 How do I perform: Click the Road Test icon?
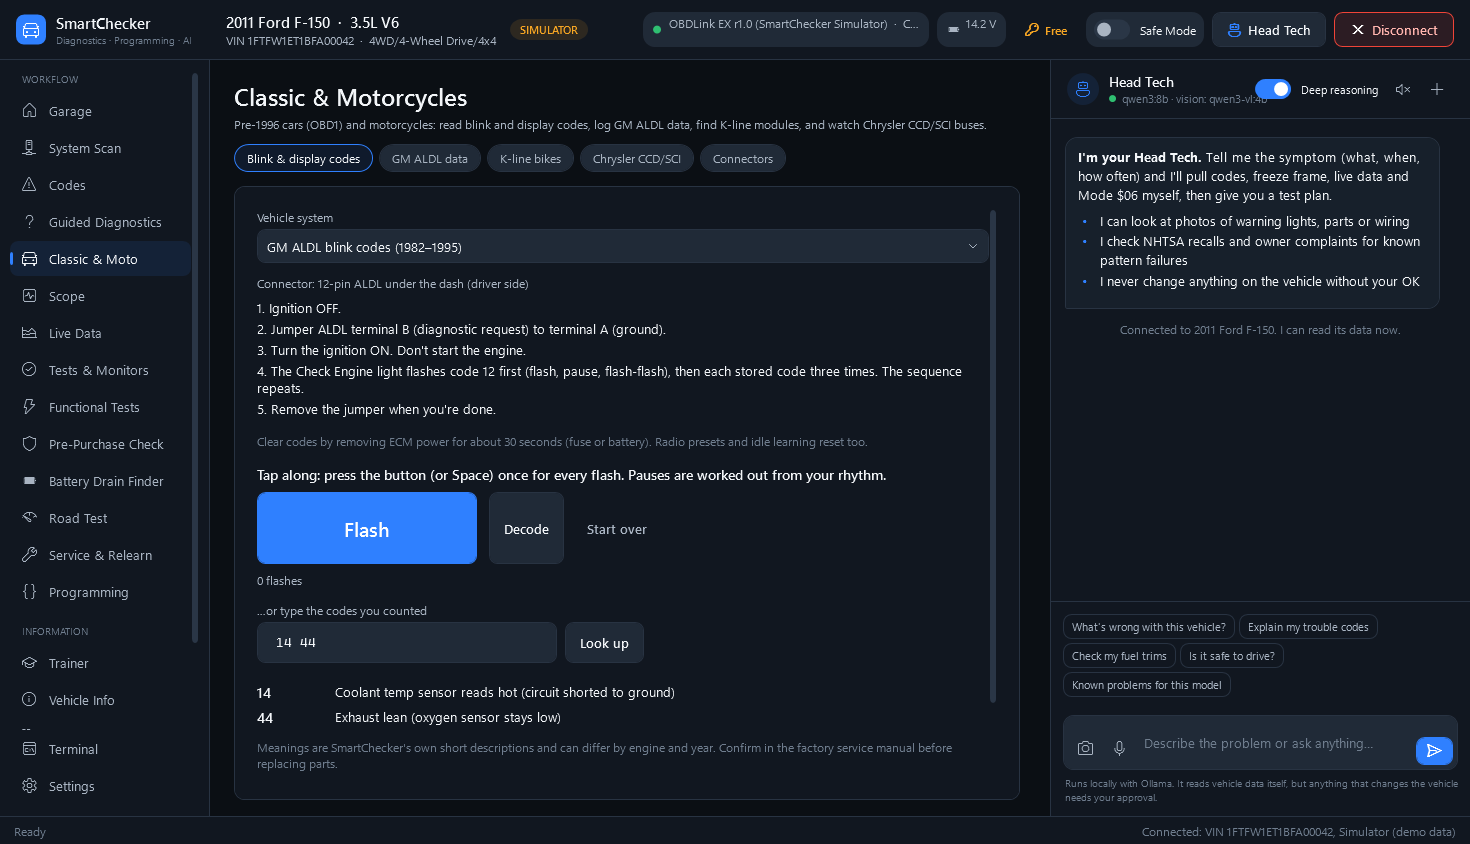(30, 518)
